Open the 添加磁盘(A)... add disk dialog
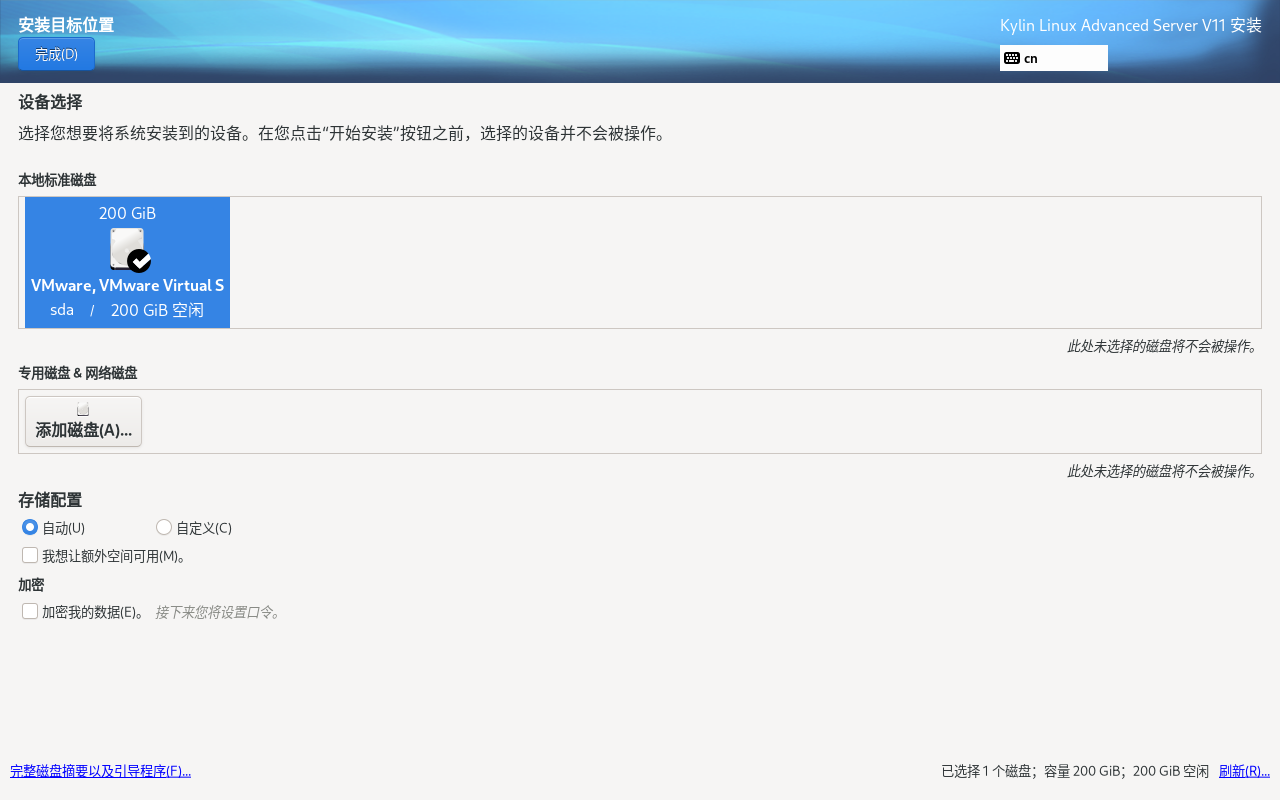The image size is (1280, 800). point(83,421)
